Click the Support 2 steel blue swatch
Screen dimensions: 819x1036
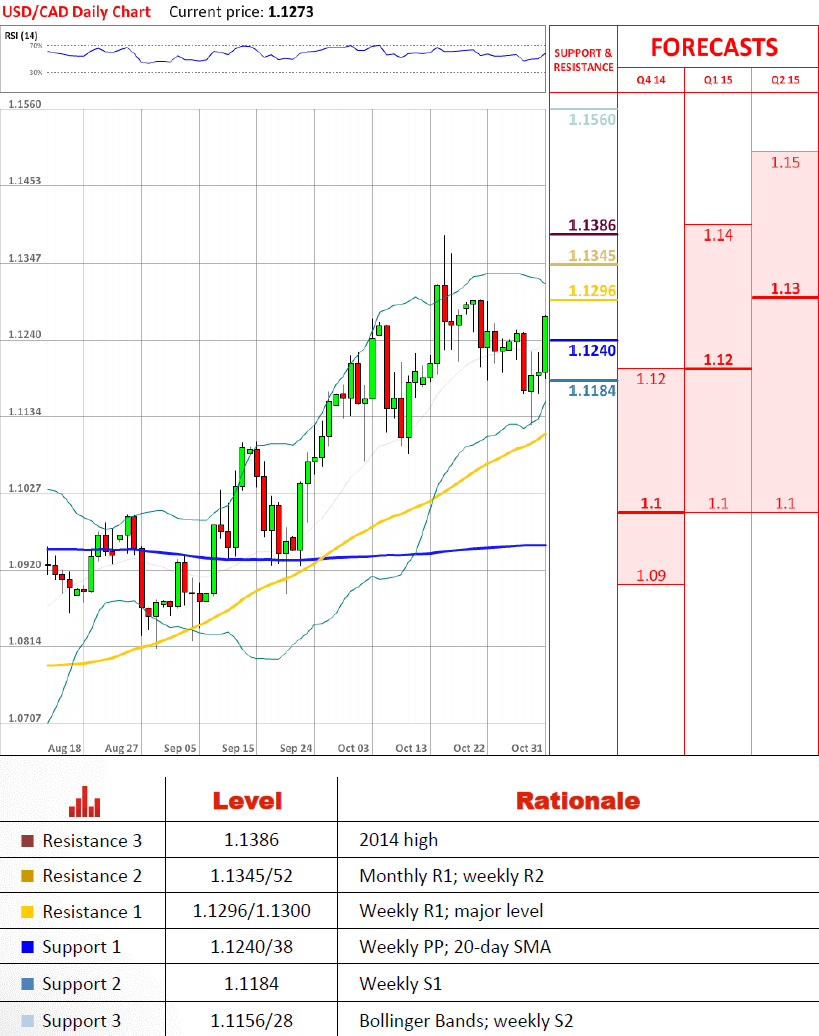(x=28, y=984)
